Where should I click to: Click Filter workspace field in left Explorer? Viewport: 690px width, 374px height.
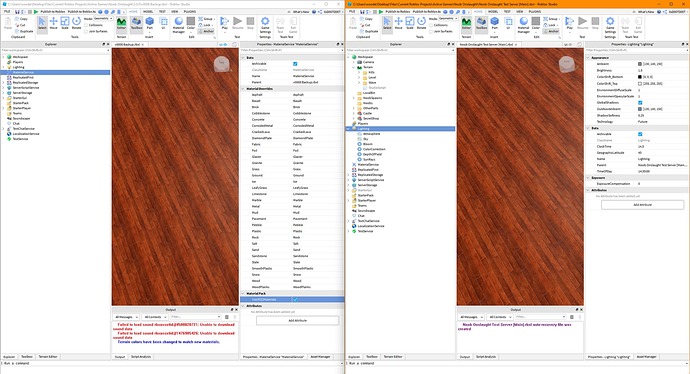point(55,50)
